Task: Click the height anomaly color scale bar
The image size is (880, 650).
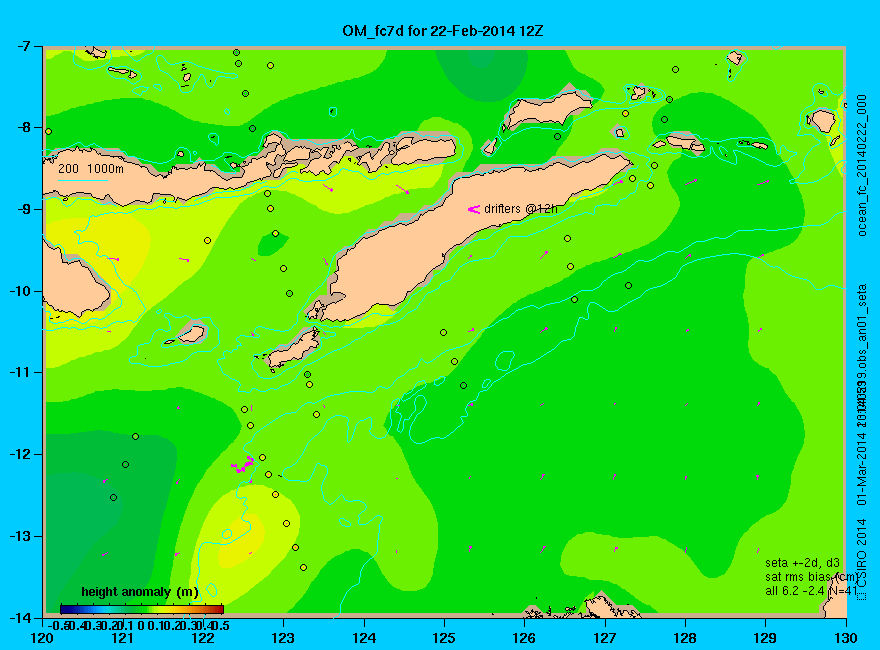Action: 142,609
